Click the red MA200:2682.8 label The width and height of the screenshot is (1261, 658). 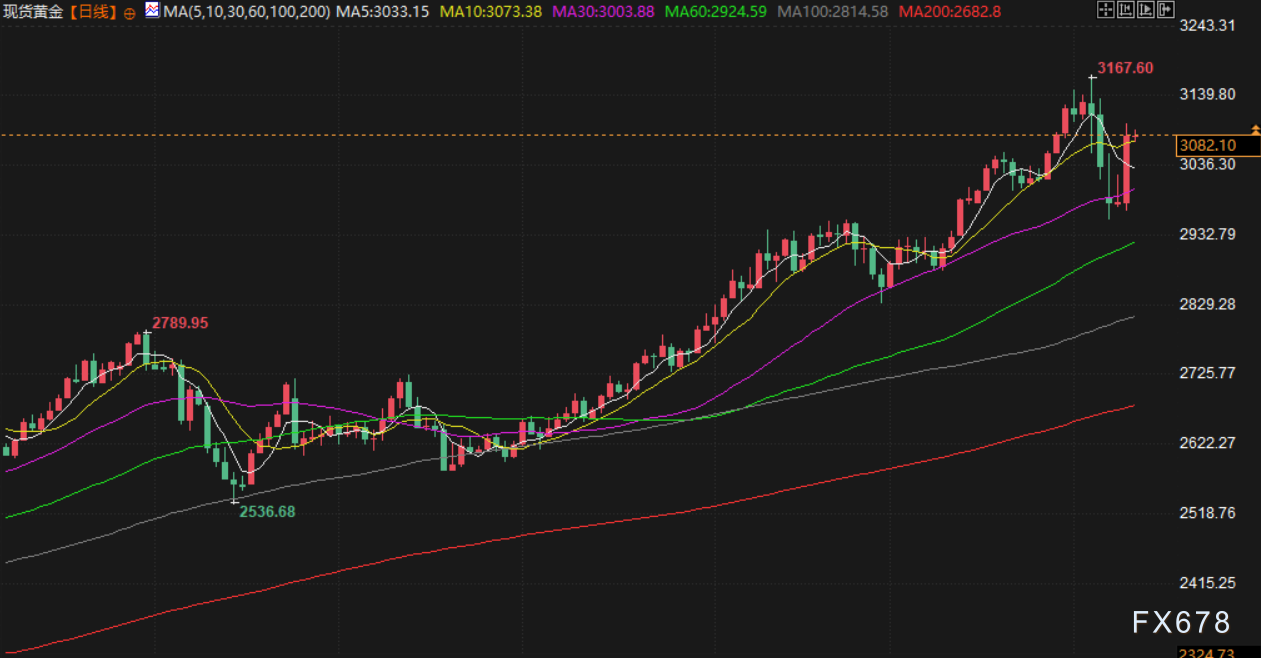tap(948, 12)
